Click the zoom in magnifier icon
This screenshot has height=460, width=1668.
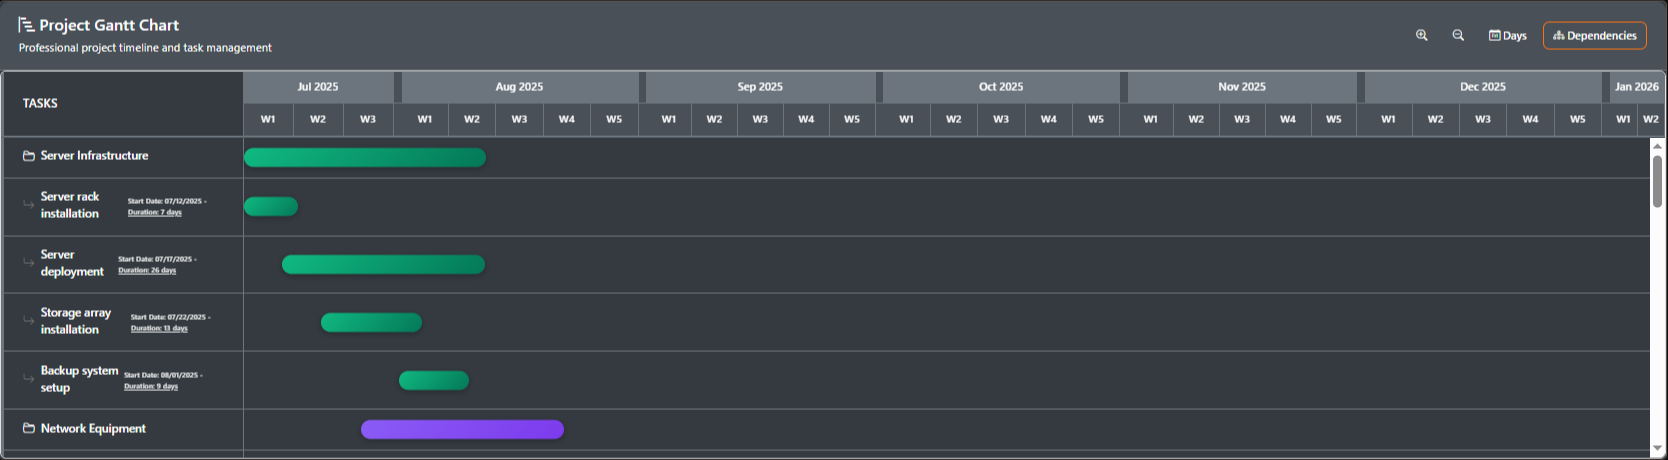[1421, 35]
